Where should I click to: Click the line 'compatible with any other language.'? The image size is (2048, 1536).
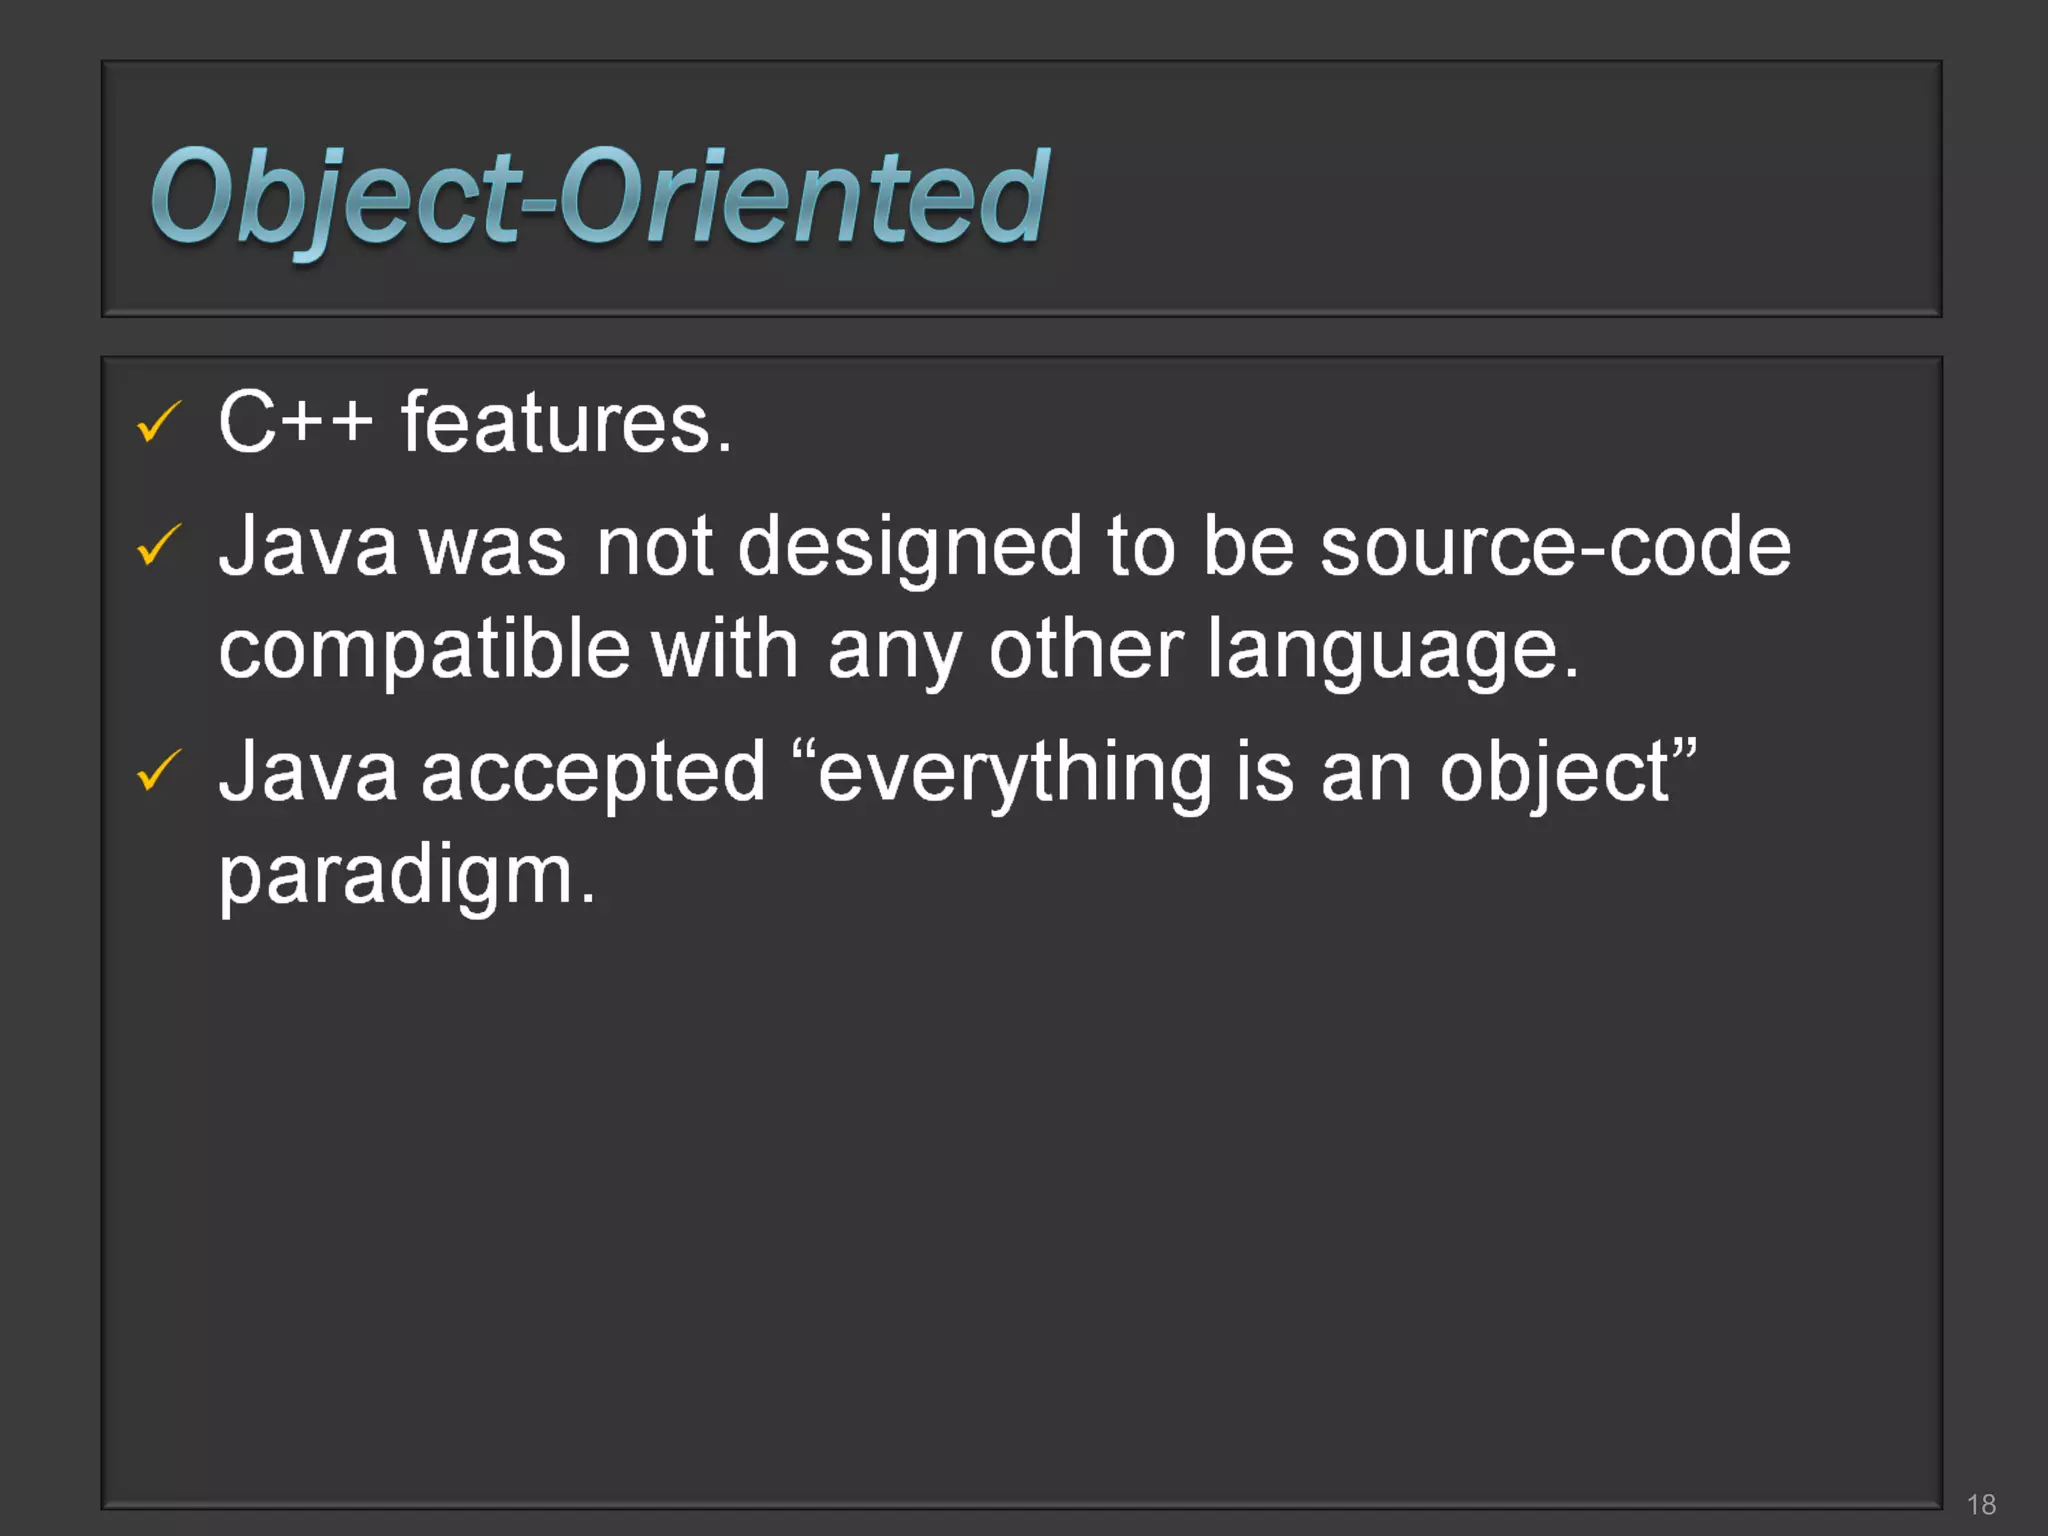(899, 651)
